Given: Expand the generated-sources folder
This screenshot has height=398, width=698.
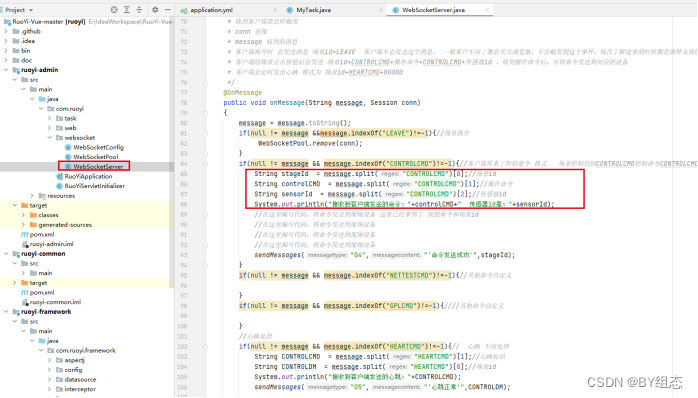Looking at the screenshot, I should tap(23, 225).
